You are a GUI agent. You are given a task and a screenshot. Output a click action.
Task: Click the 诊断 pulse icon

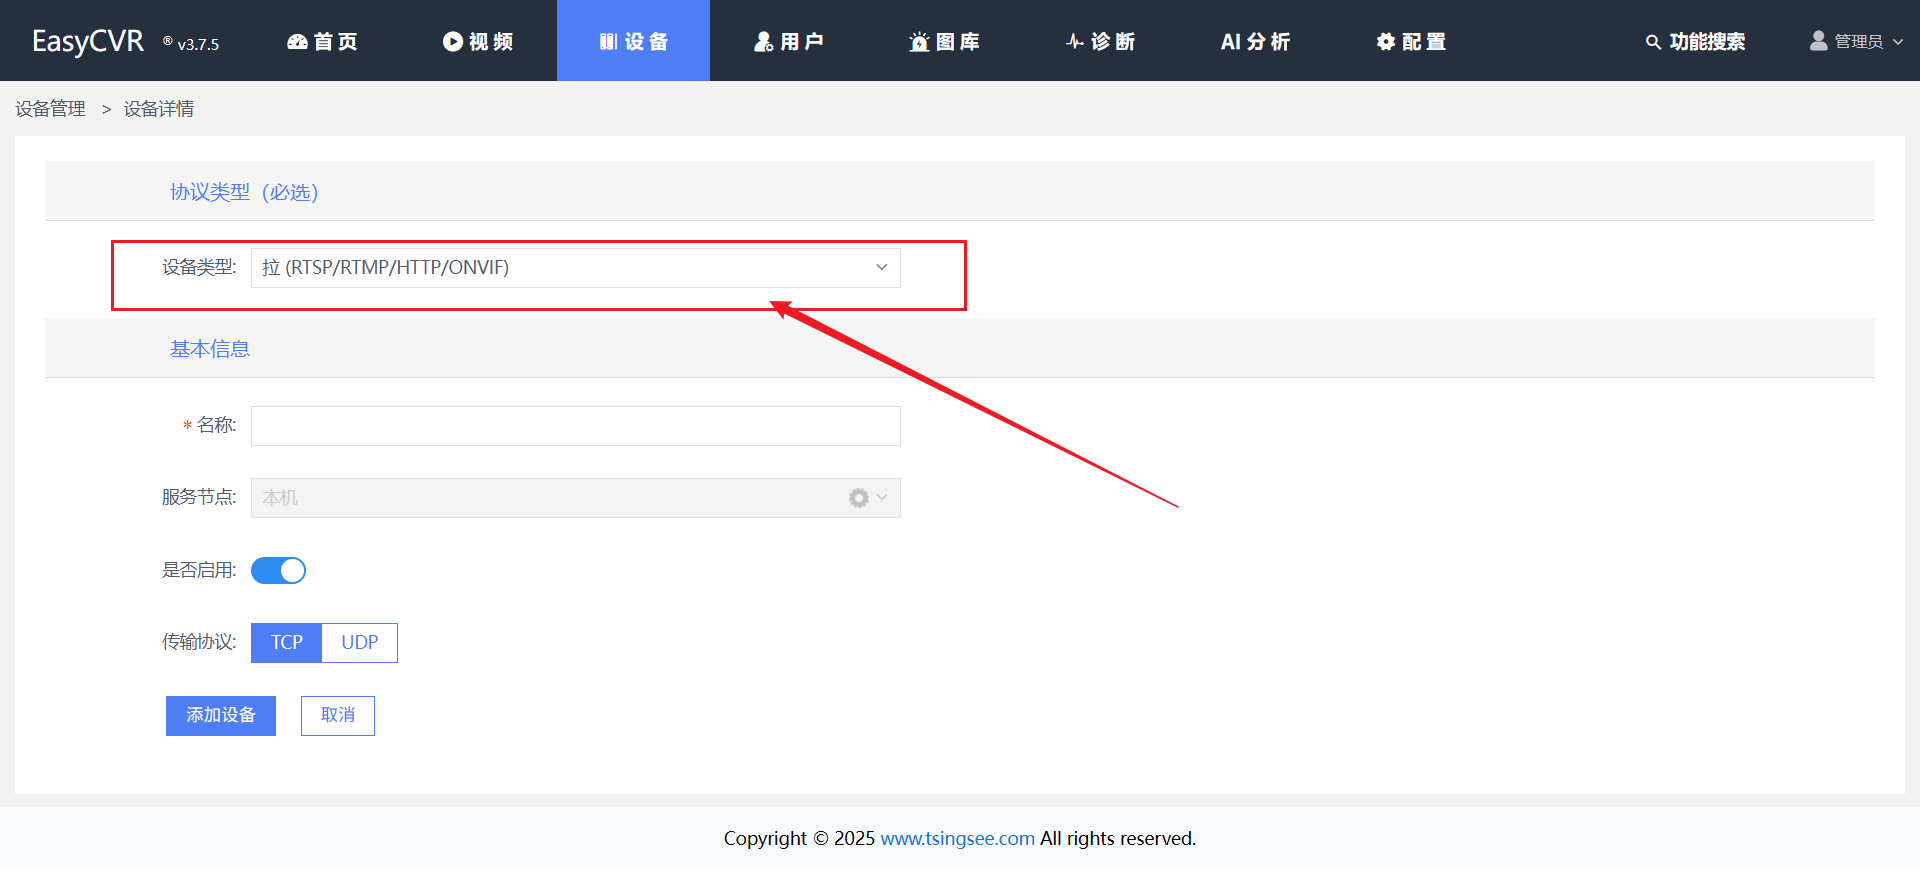[x=1075, y=42]
